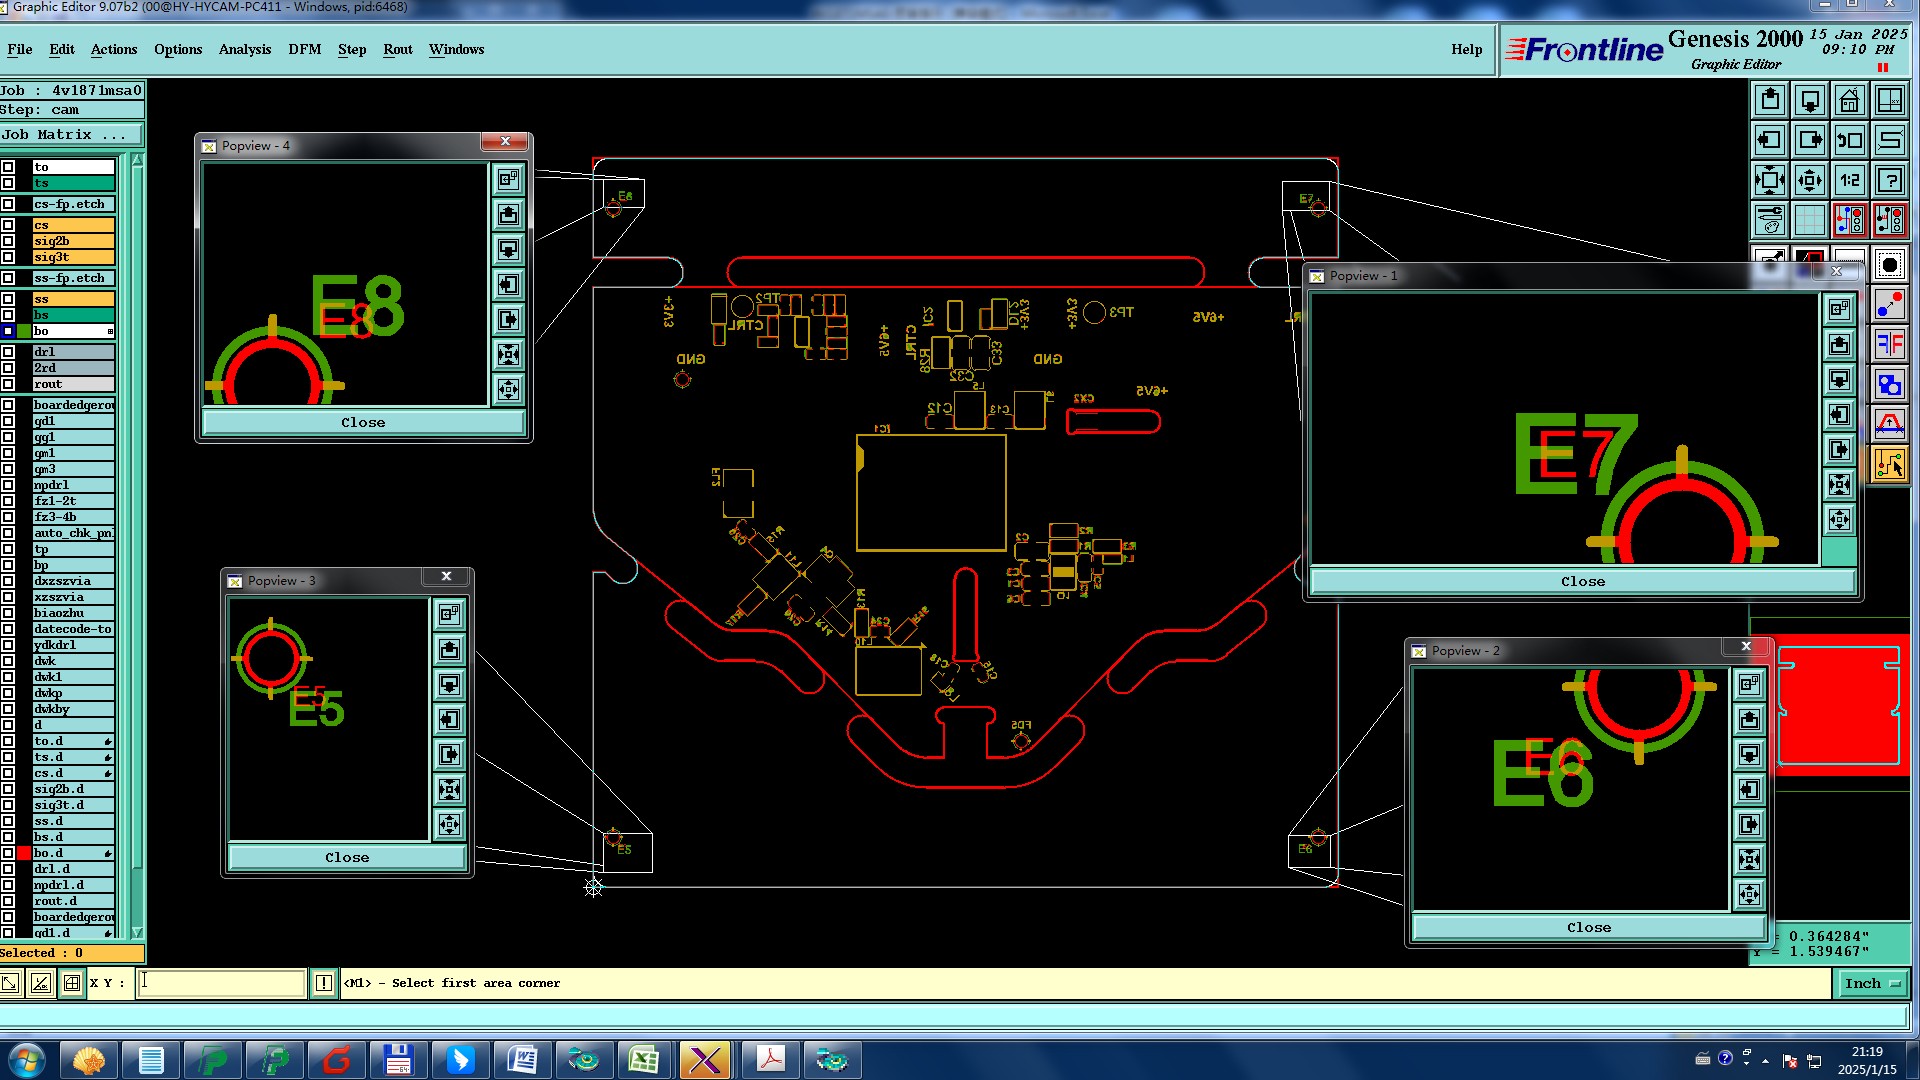Image resolution: width=1920 pixels, height=1080 pixels.
Task: Open the Analysis menu
Action: (x=244, y=49)
